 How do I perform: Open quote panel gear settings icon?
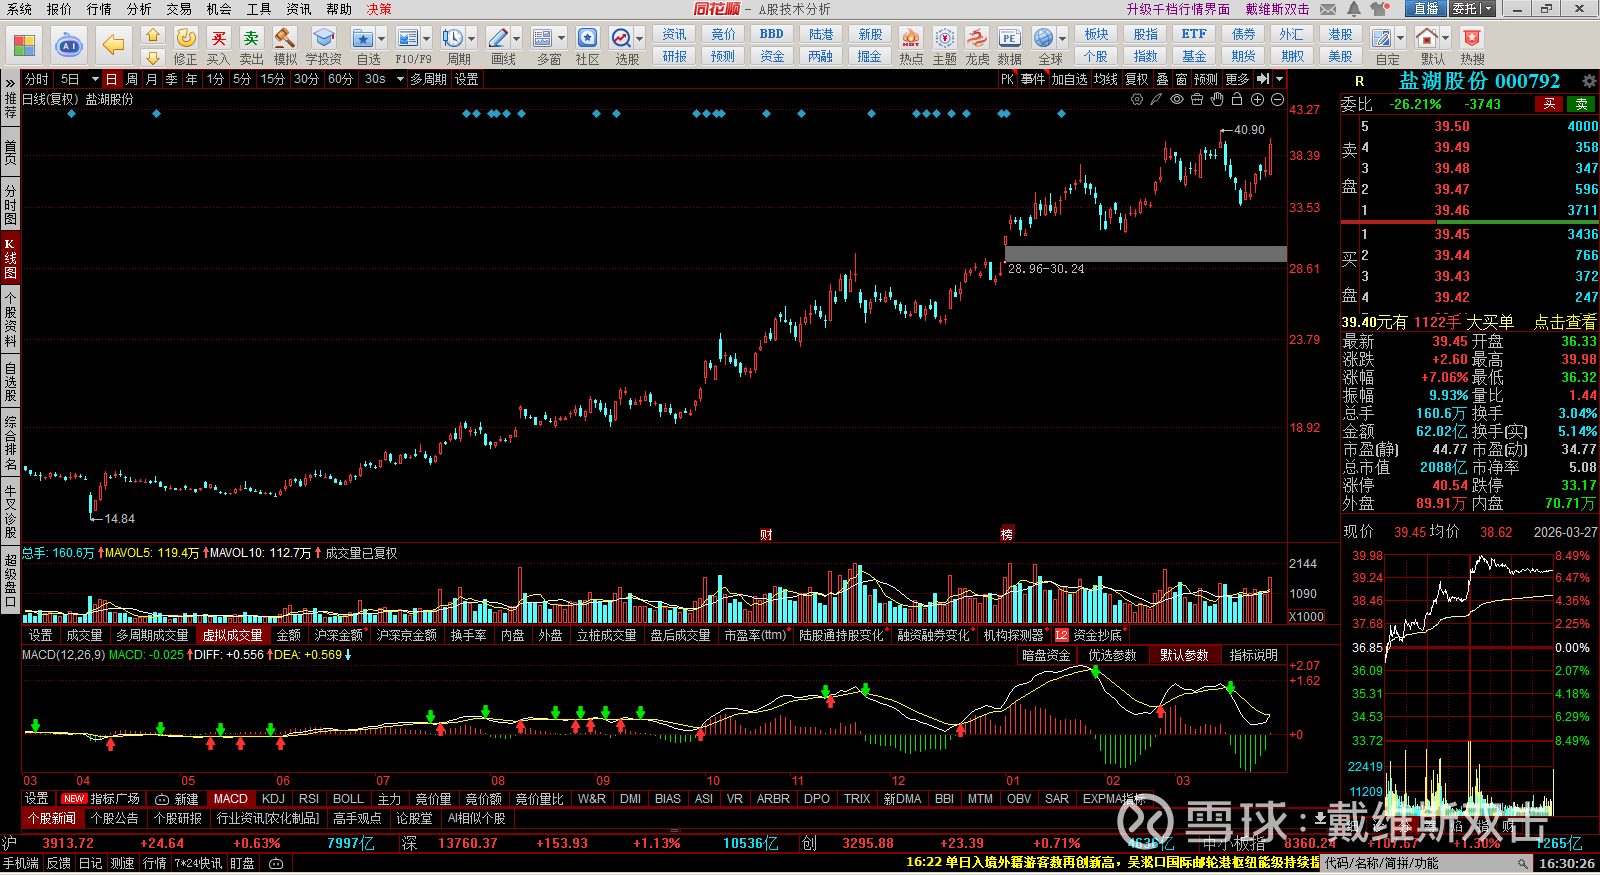click(1589, 81)
